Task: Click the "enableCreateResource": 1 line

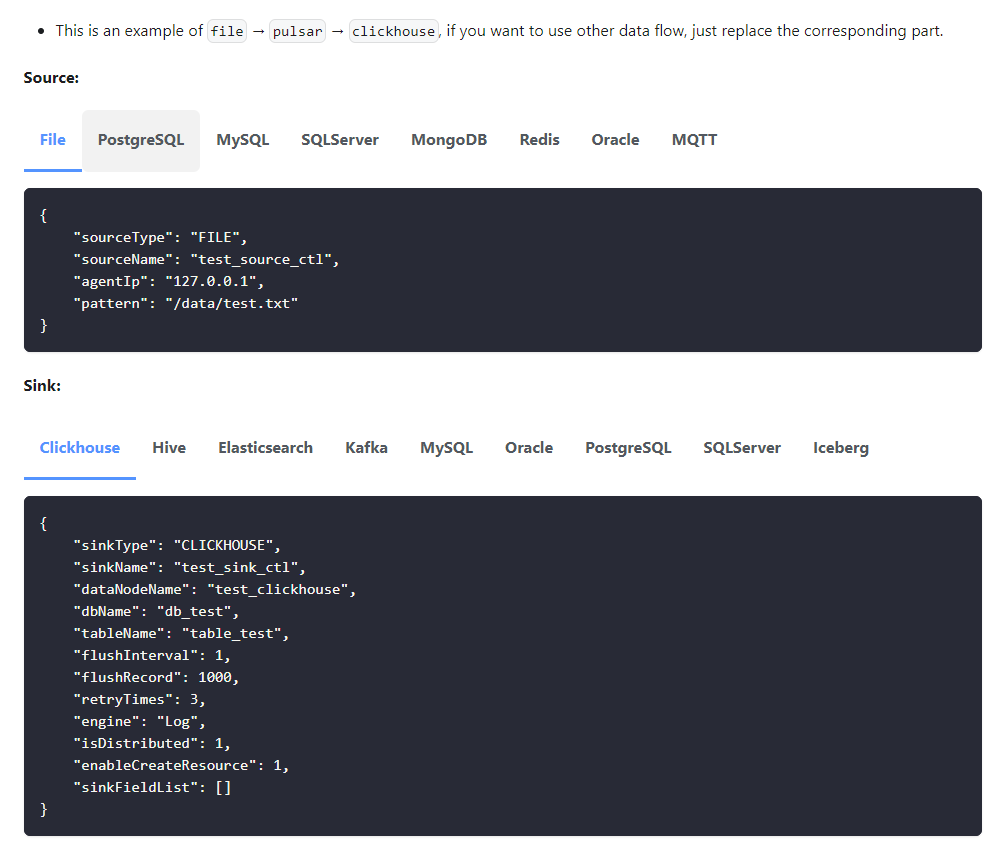Action: [x=181, y=766]
